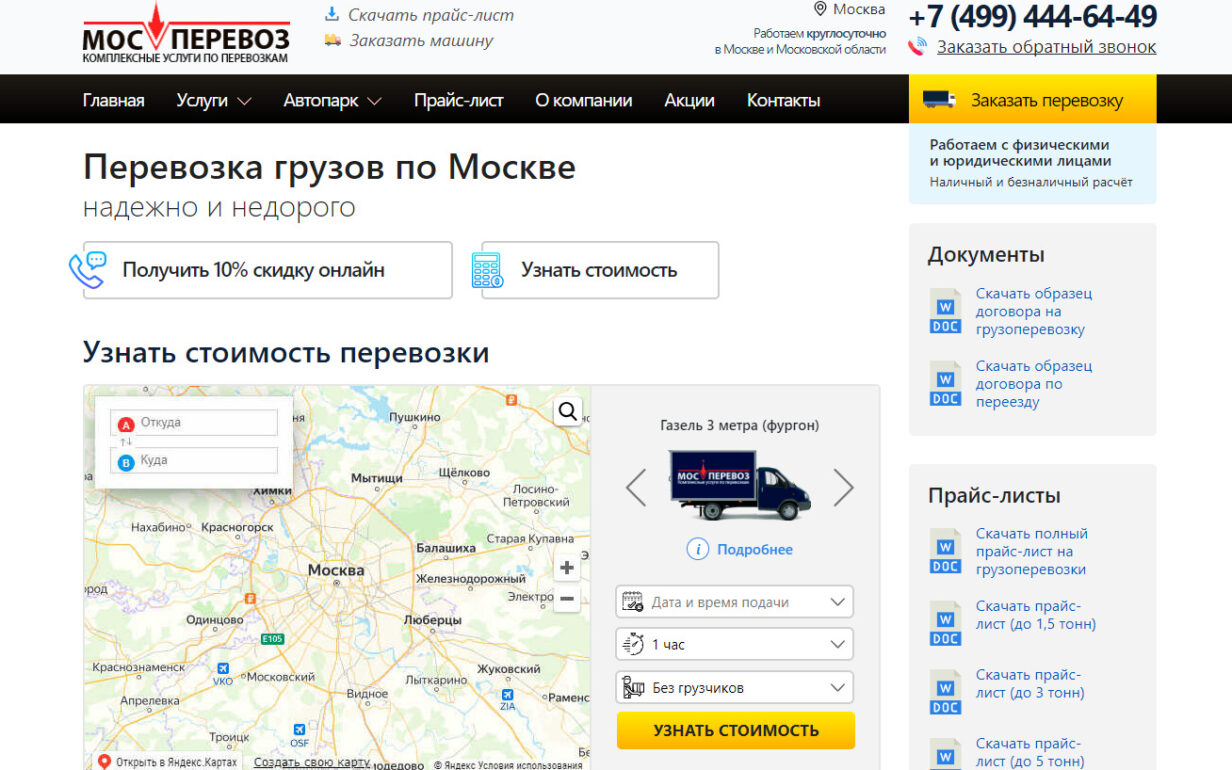This screenshot has height=770, width=1232.
Task: Click the Откуда input field
Action: pyautogui.click(x=204, y=423)
